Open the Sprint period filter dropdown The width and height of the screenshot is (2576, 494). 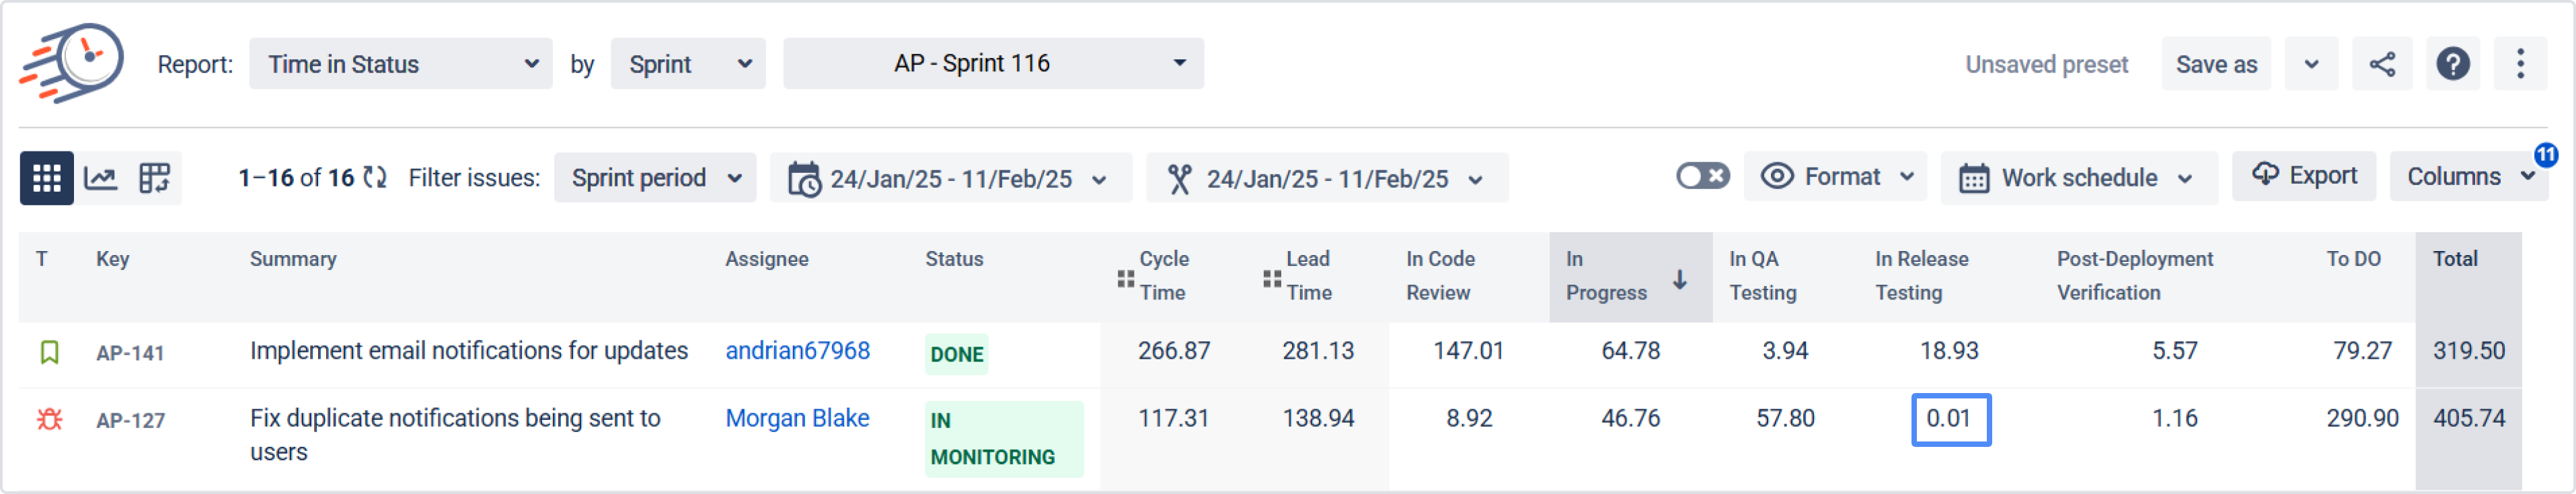[x=655, y=179]
